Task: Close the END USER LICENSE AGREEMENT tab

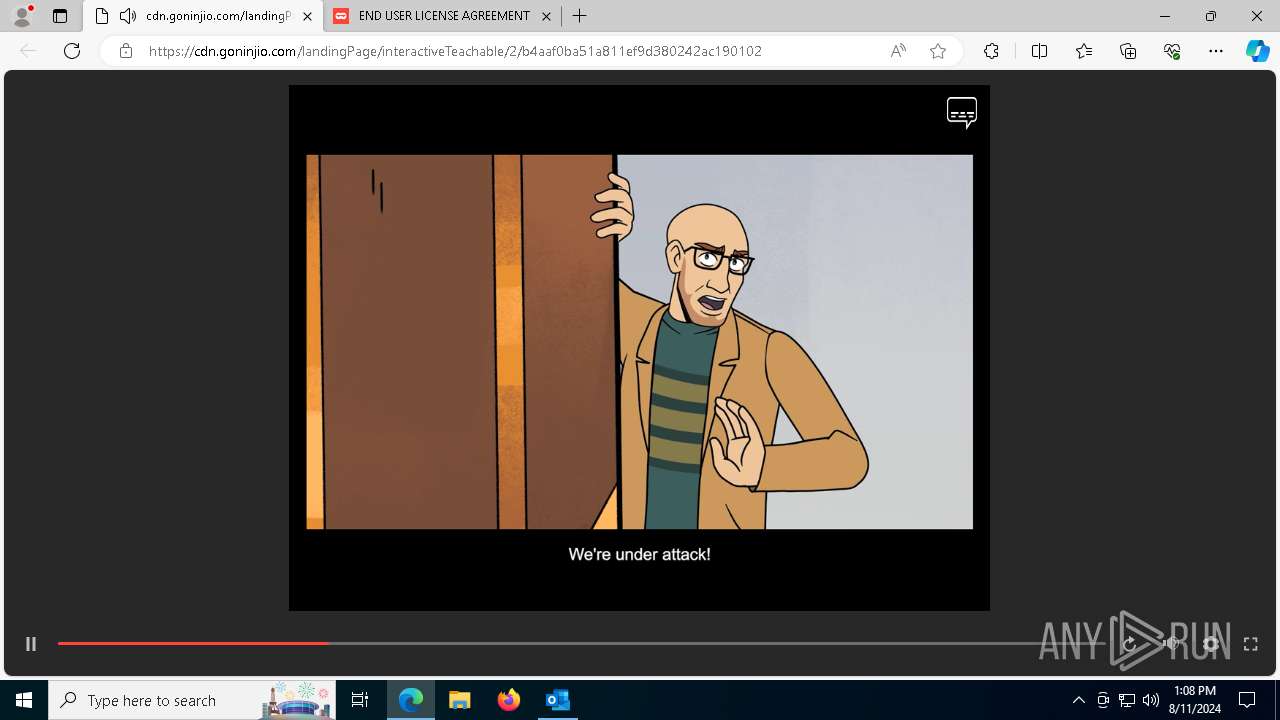Action: click(x=546, y=16)
